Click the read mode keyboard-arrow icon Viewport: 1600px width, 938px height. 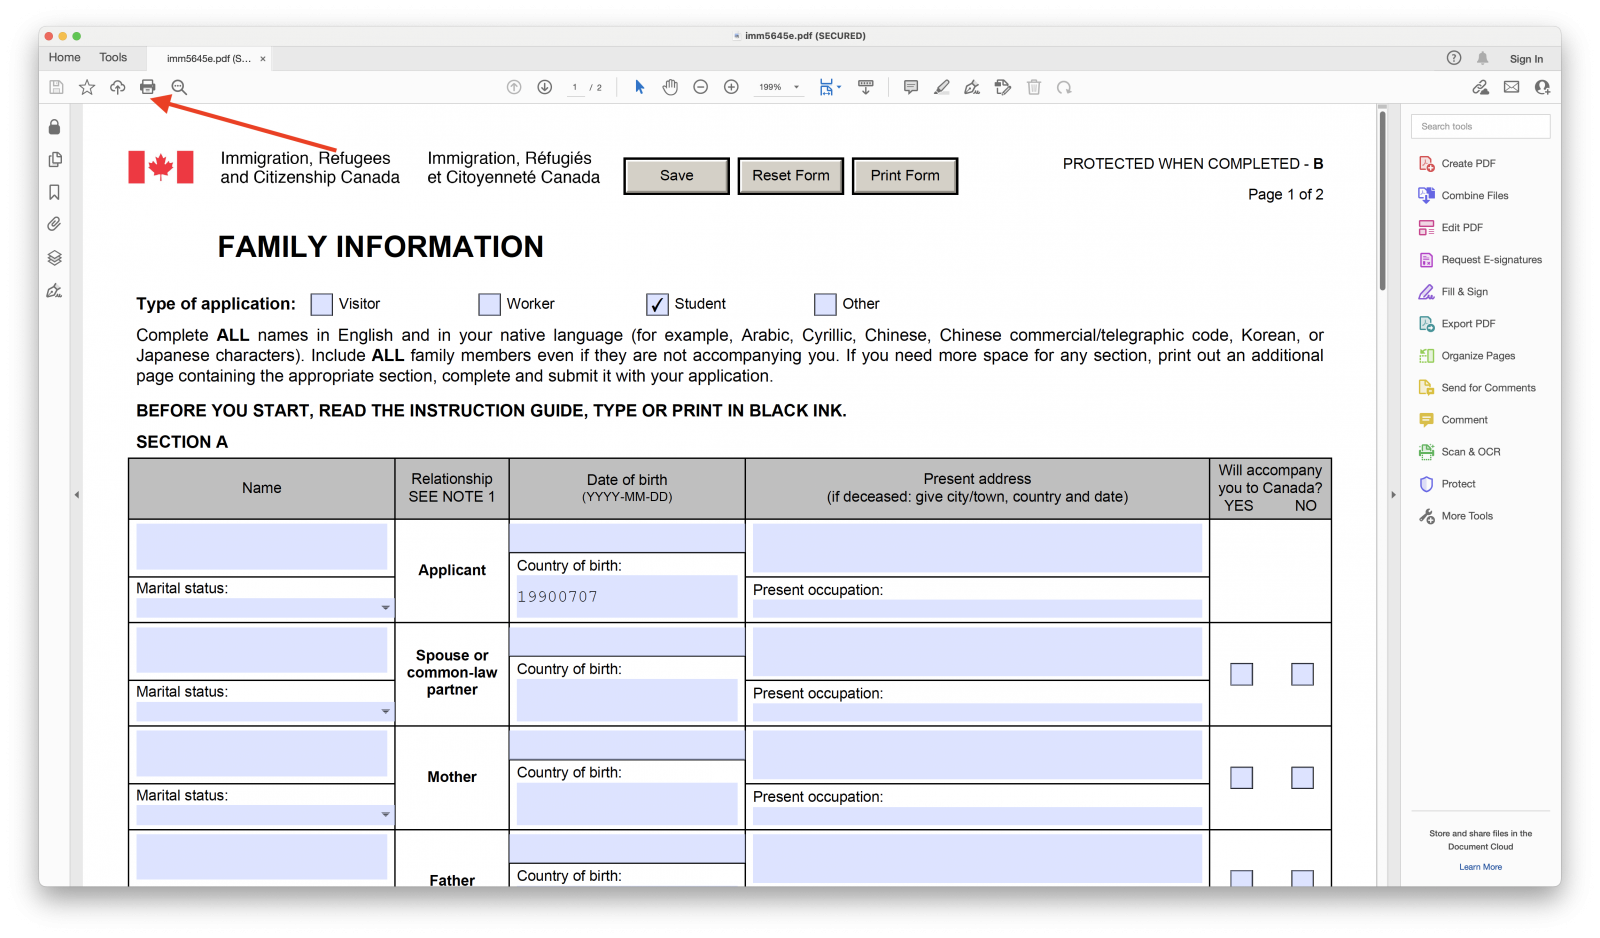coord(866,87)
